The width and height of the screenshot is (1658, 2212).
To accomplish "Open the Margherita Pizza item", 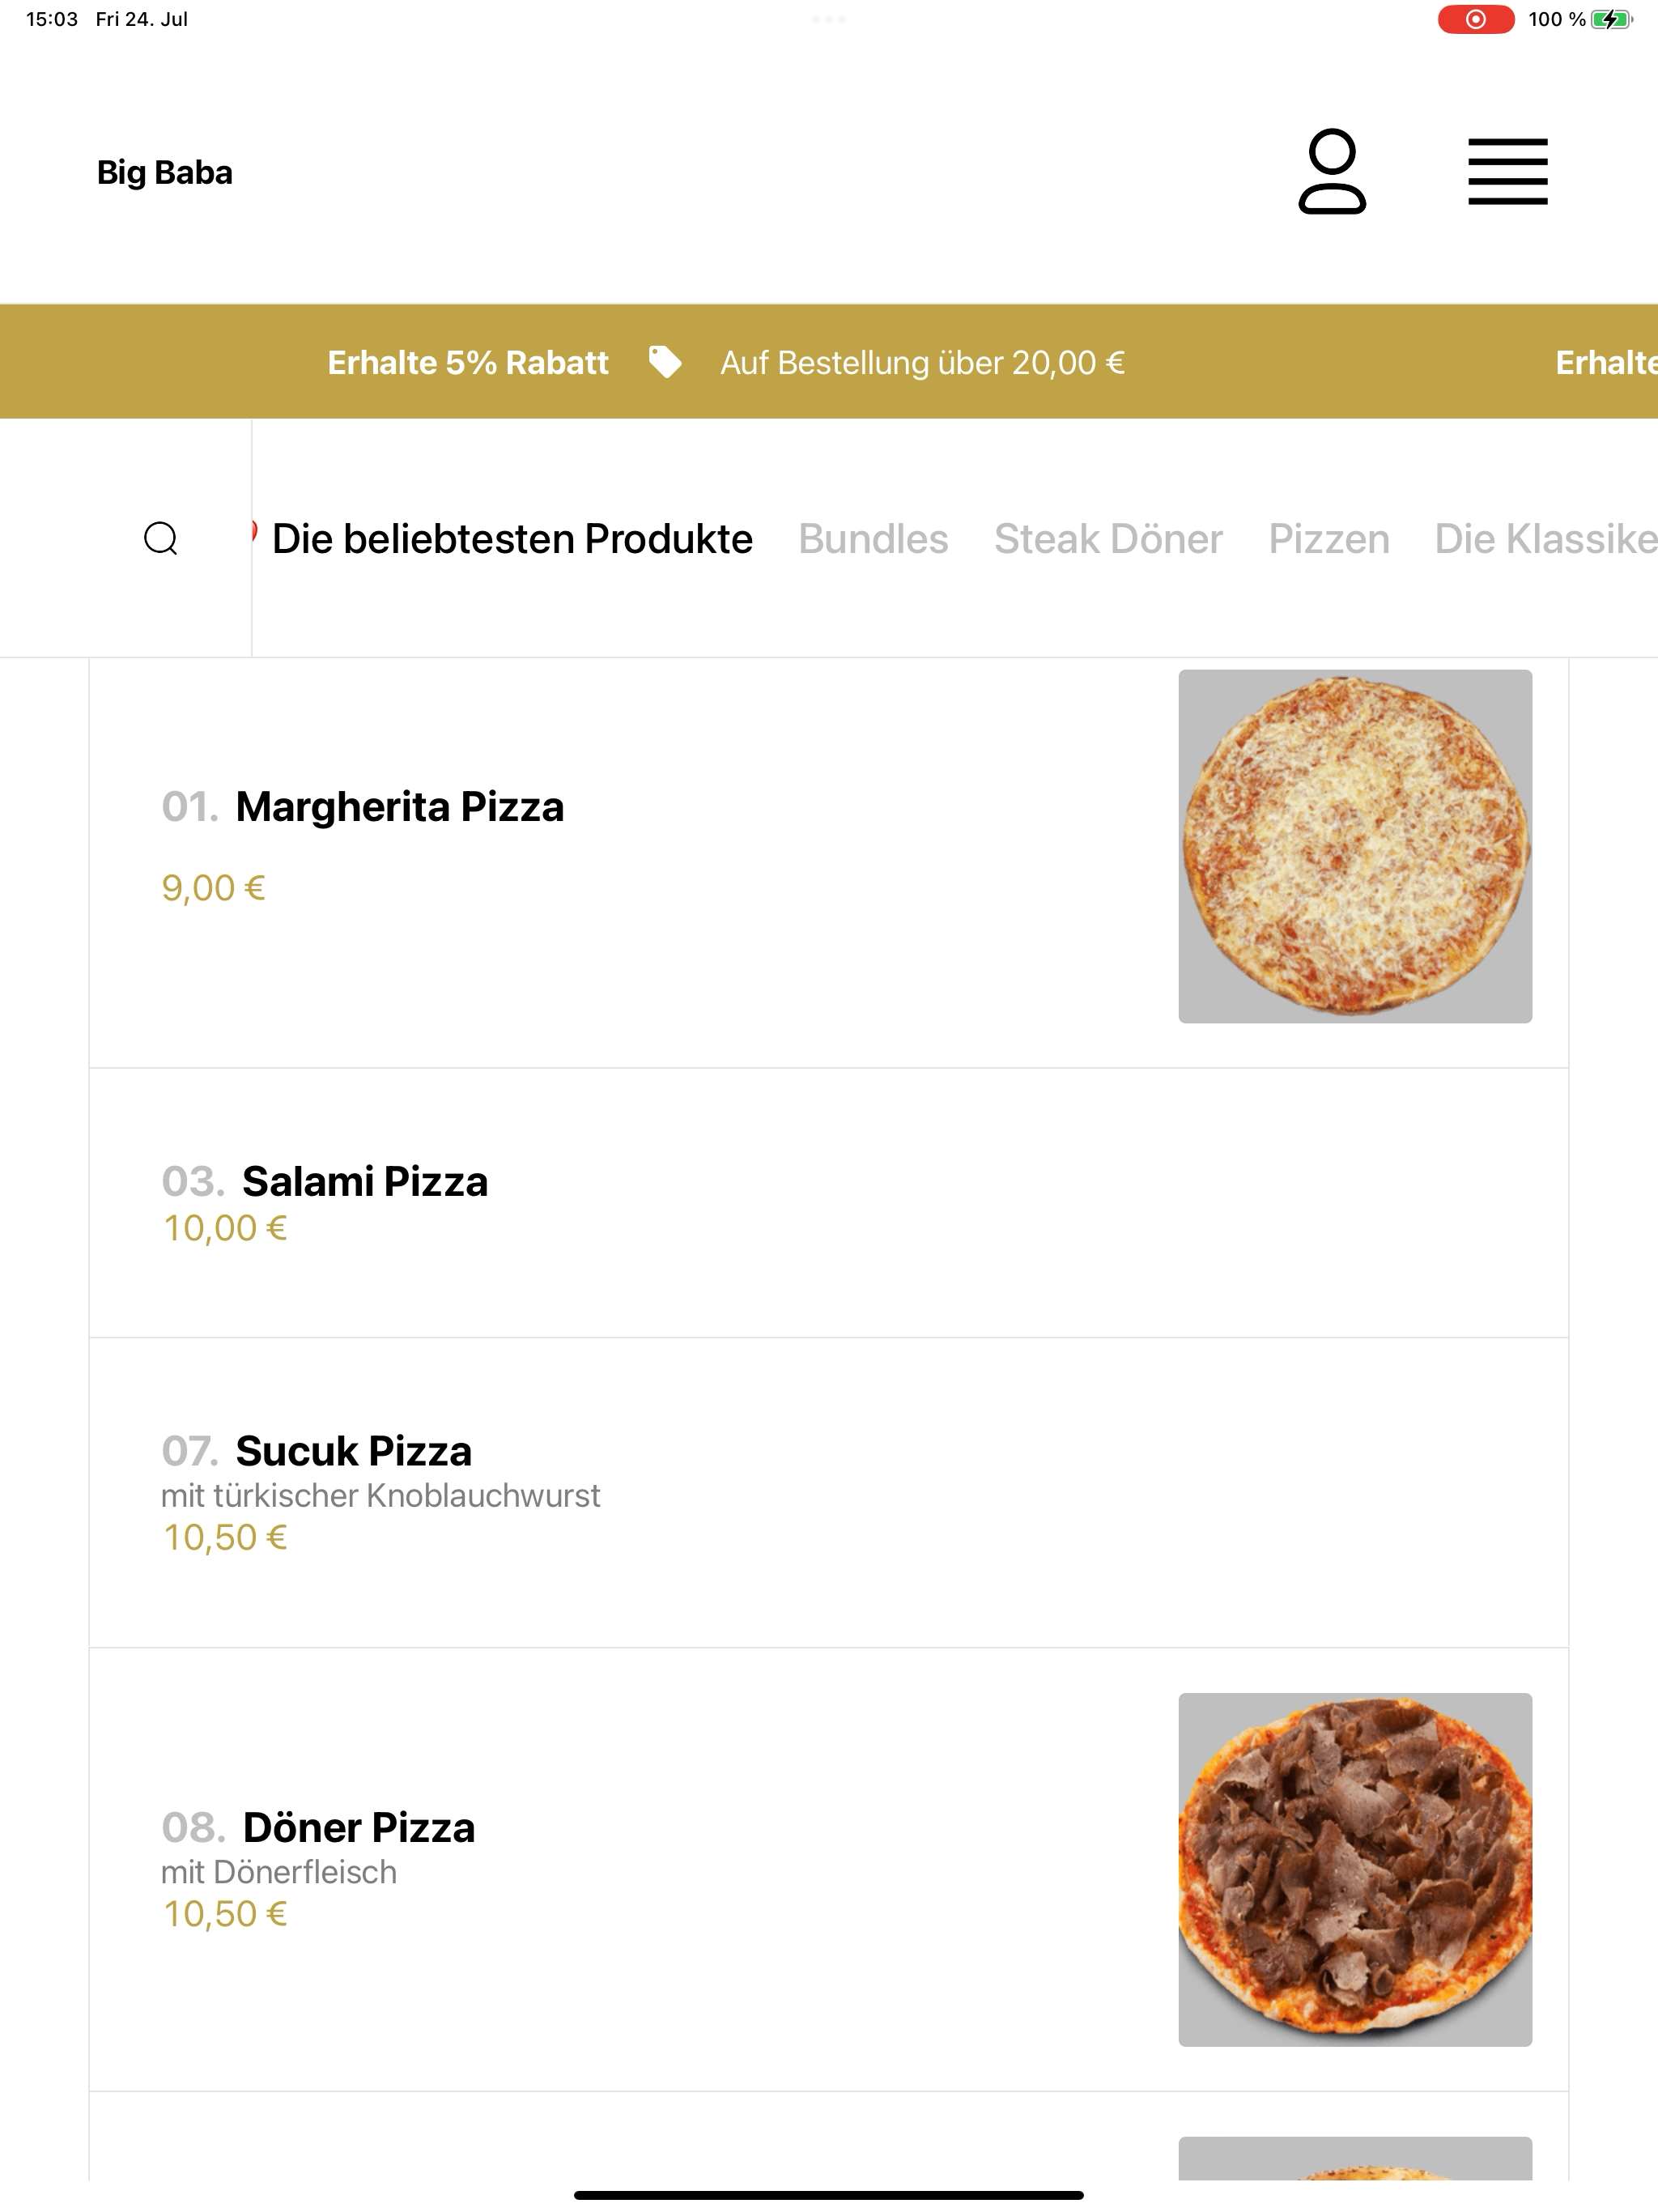I will coord(828,846).
